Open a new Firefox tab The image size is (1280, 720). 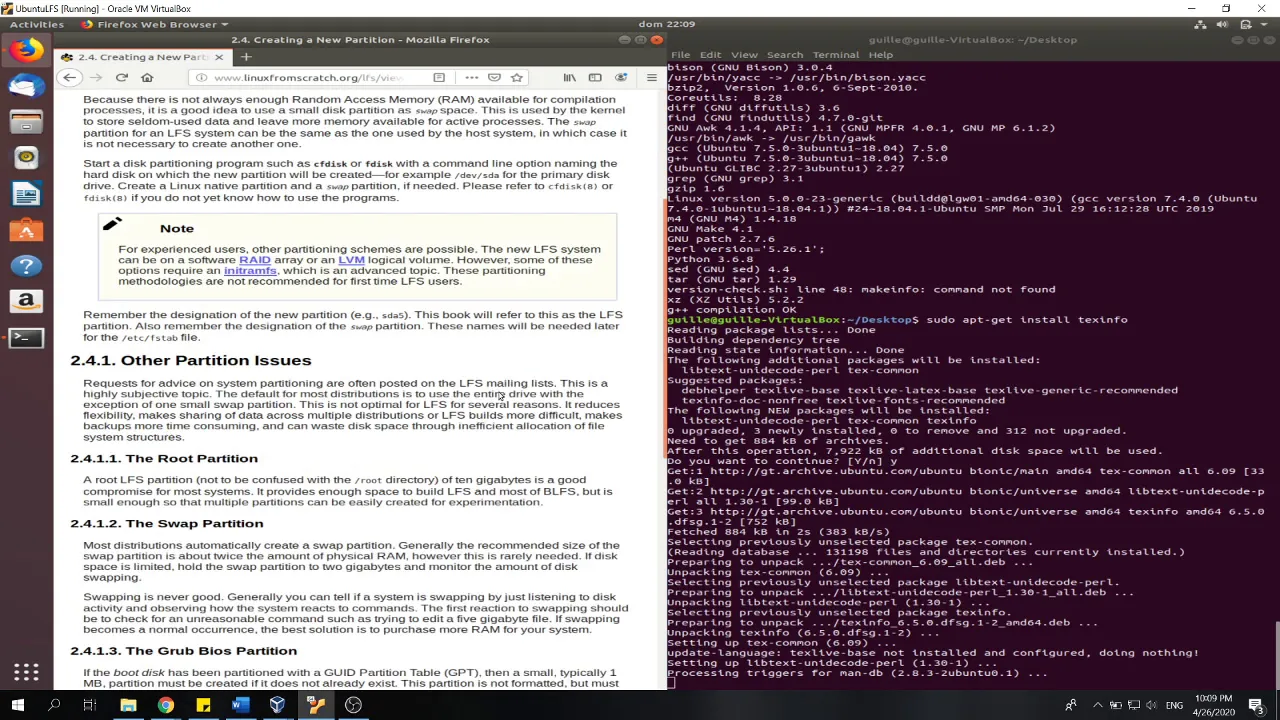tap(246, 57)
